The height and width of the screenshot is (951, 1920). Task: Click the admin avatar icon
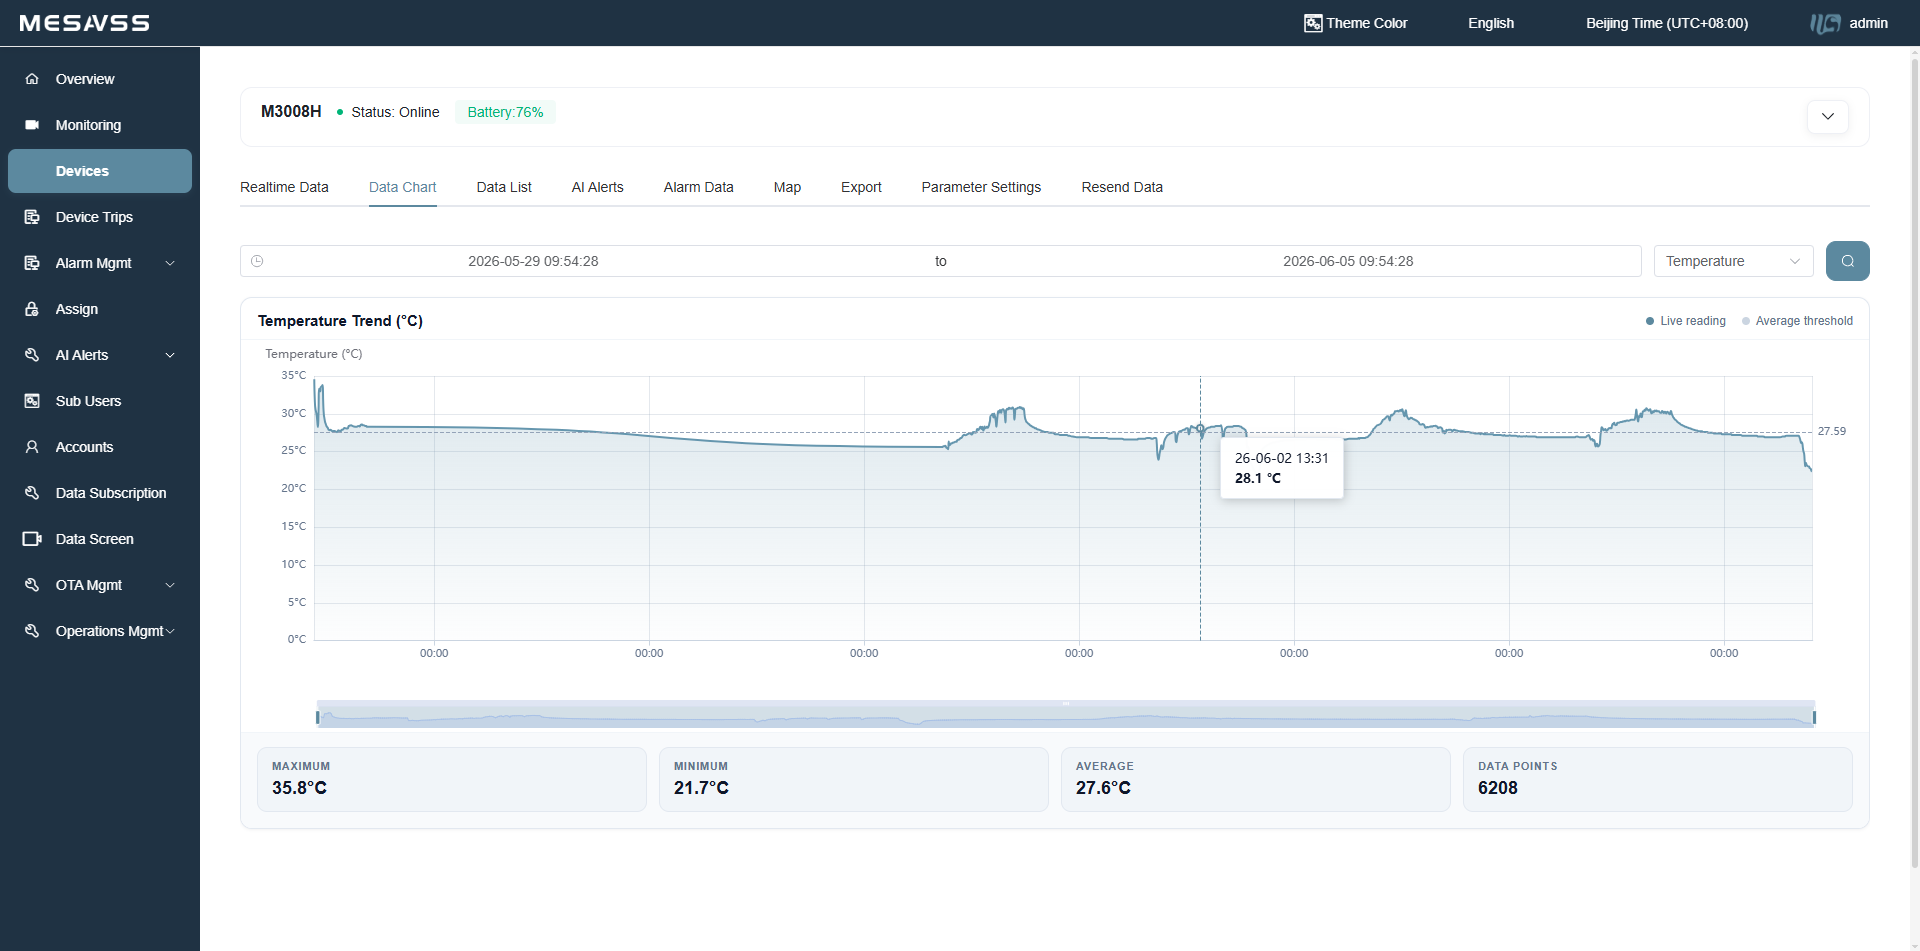(1826, 23)
